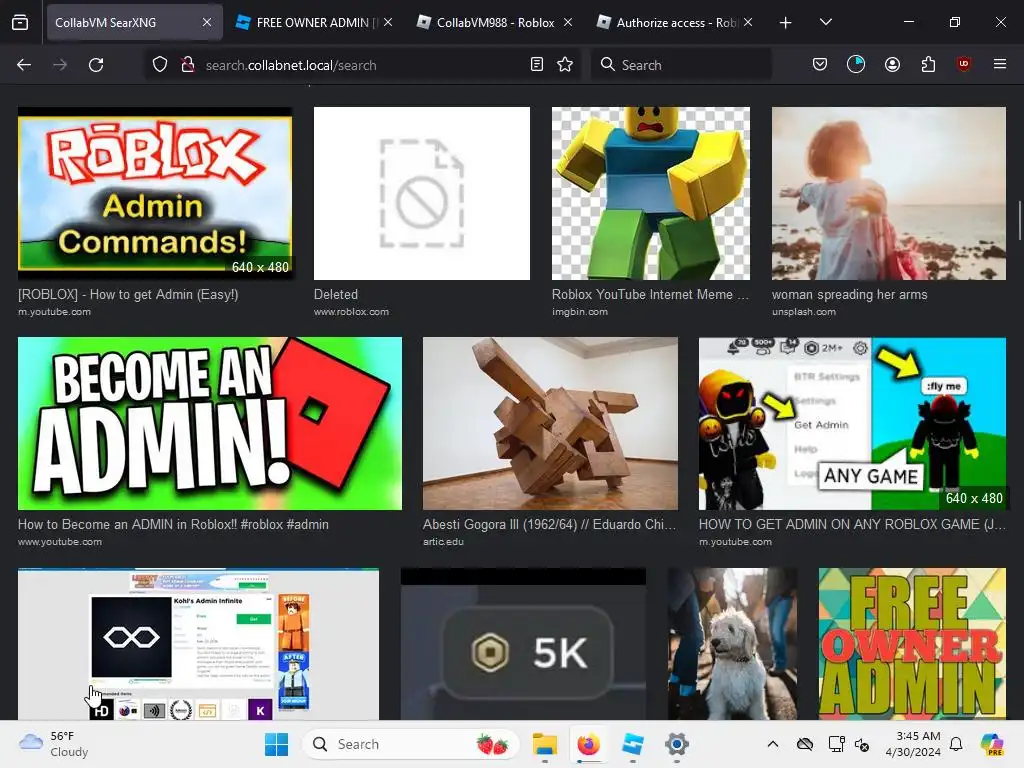
Task: Click the 'unsplash.com' source text
Action: click(804, 312)
